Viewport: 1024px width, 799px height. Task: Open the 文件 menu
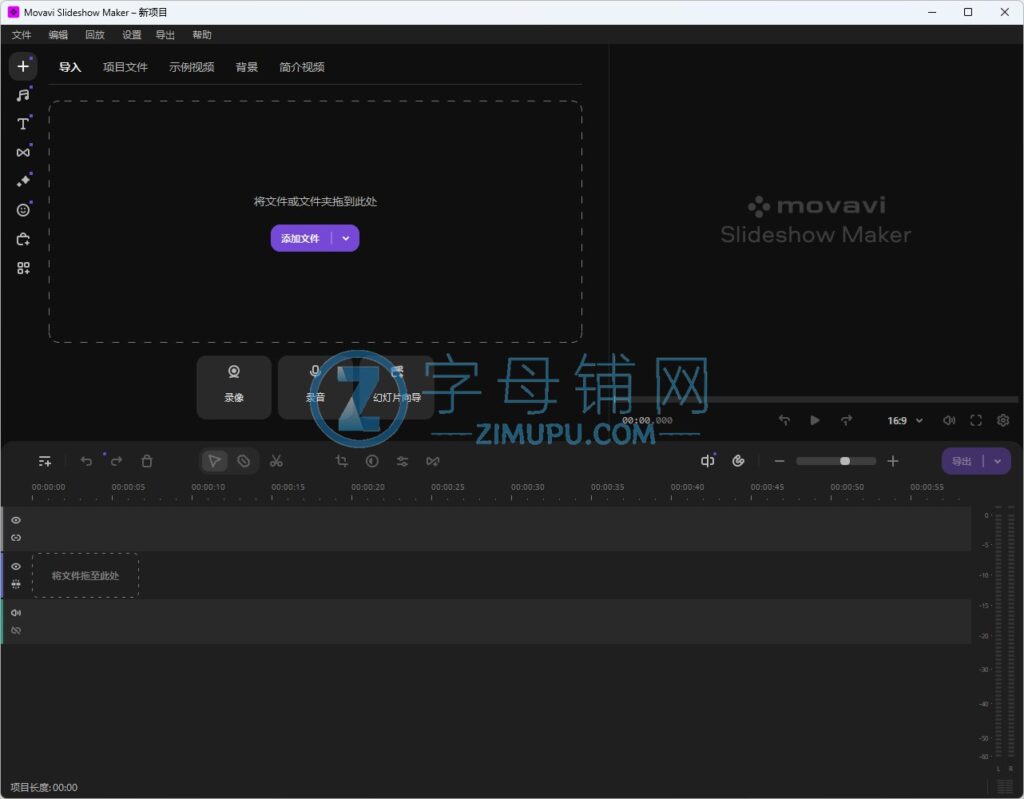(22, 35)
